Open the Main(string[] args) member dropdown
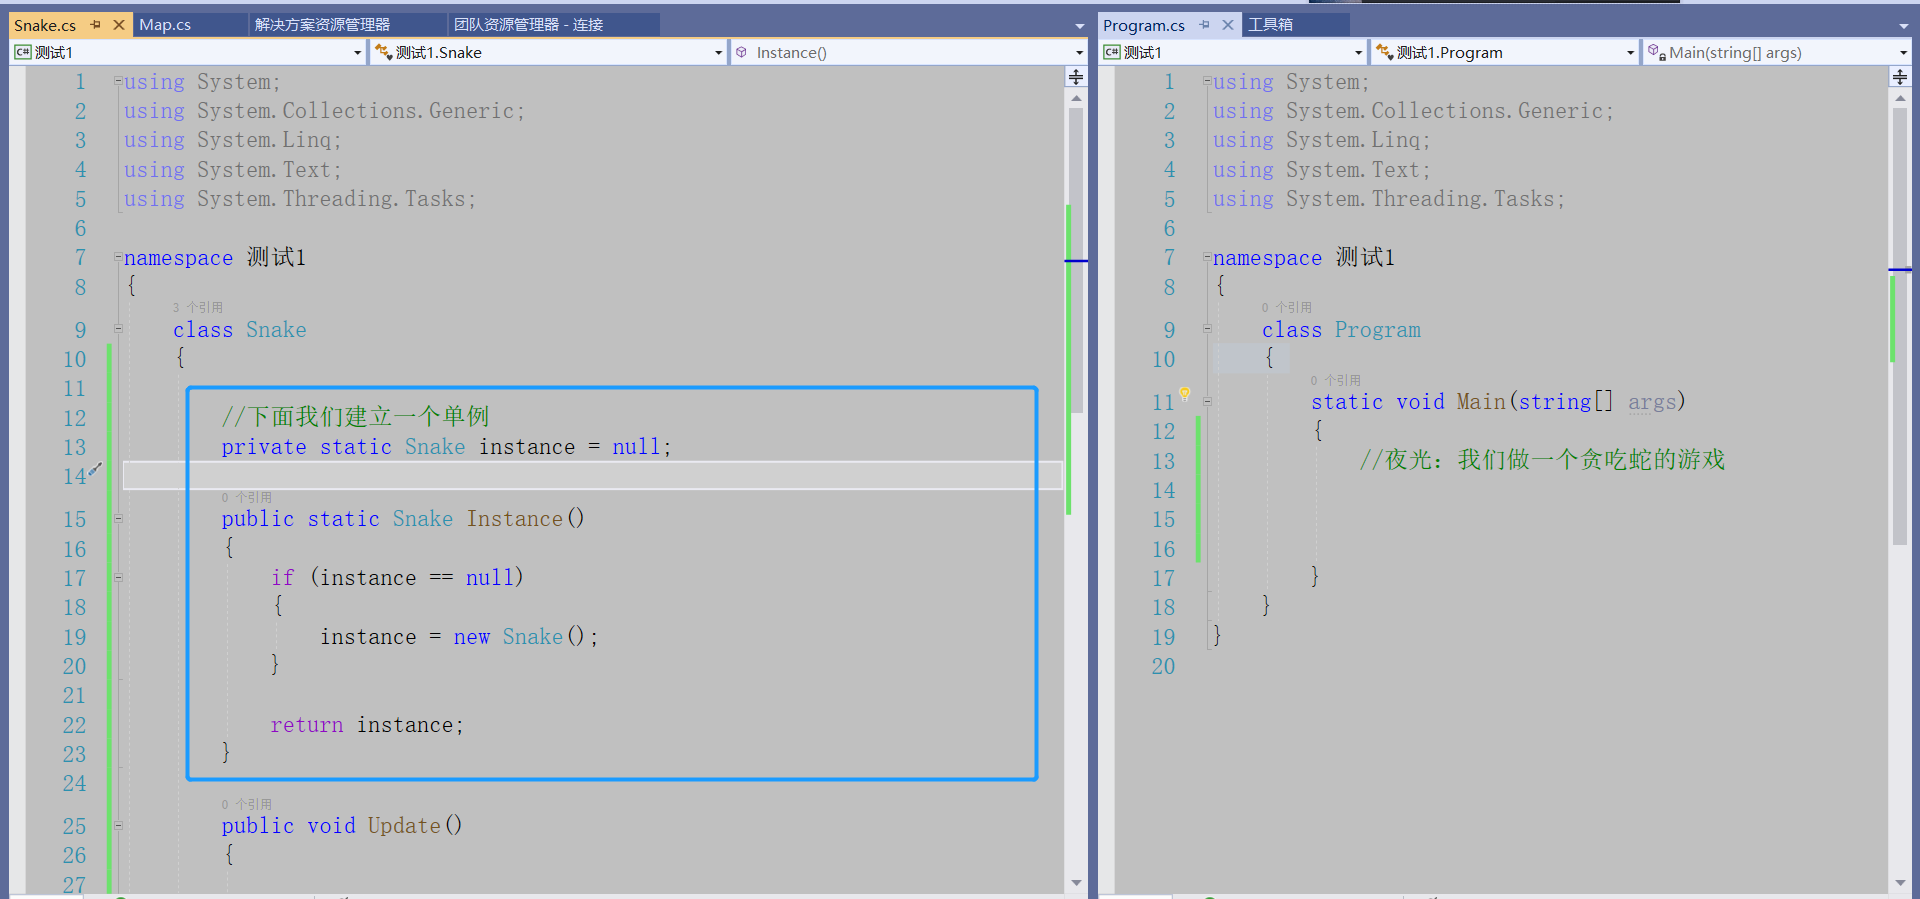This screenshot has width=1920, height=899. (1903, 52)
